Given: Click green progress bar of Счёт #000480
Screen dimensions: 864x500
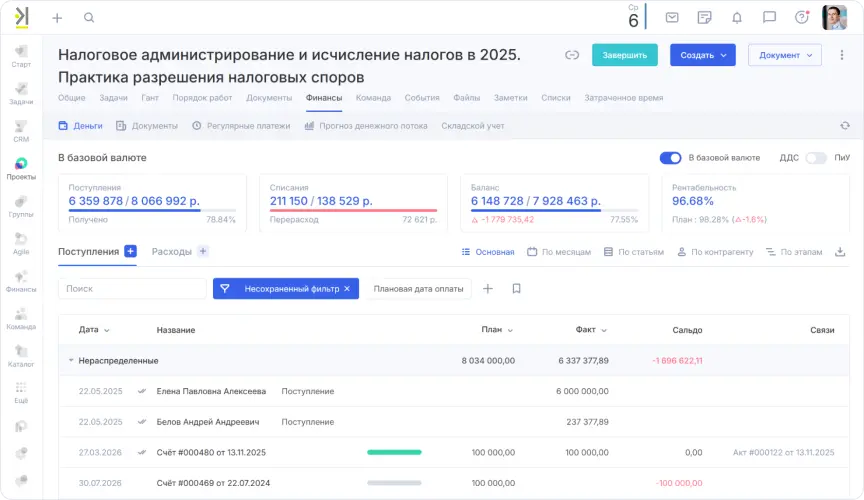Looking at the screenshot, I should [x=394, y=453].
